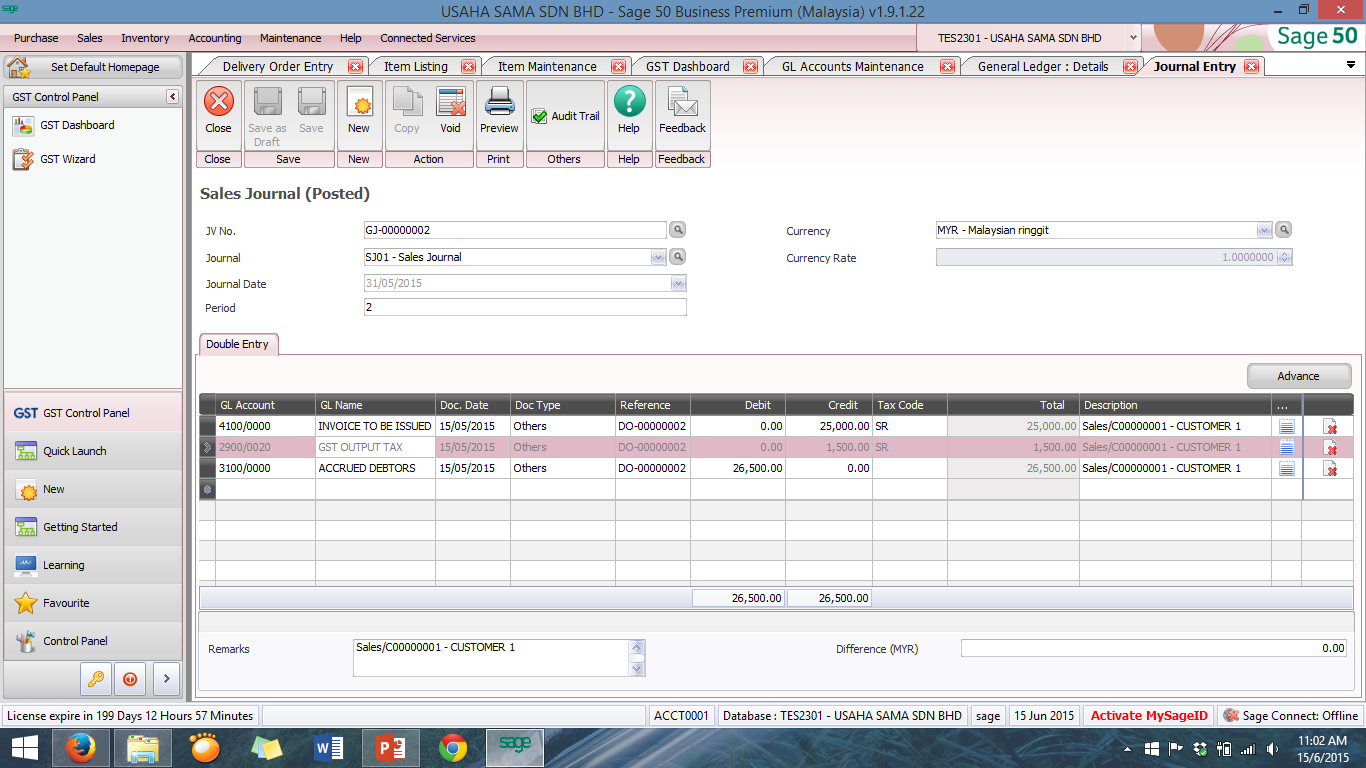Expand the Currency dropdown

(1265, 230)
